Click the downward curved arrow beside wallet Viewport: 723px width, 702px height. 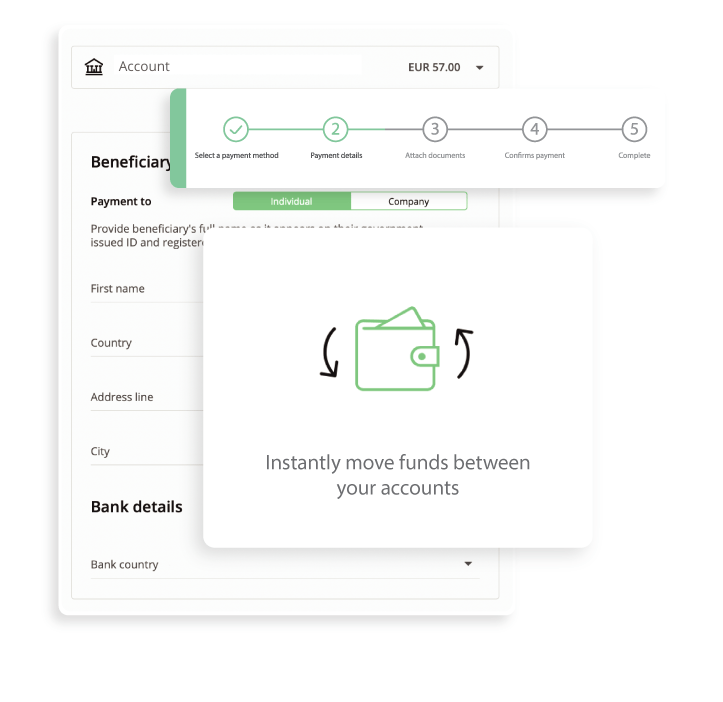330,352
